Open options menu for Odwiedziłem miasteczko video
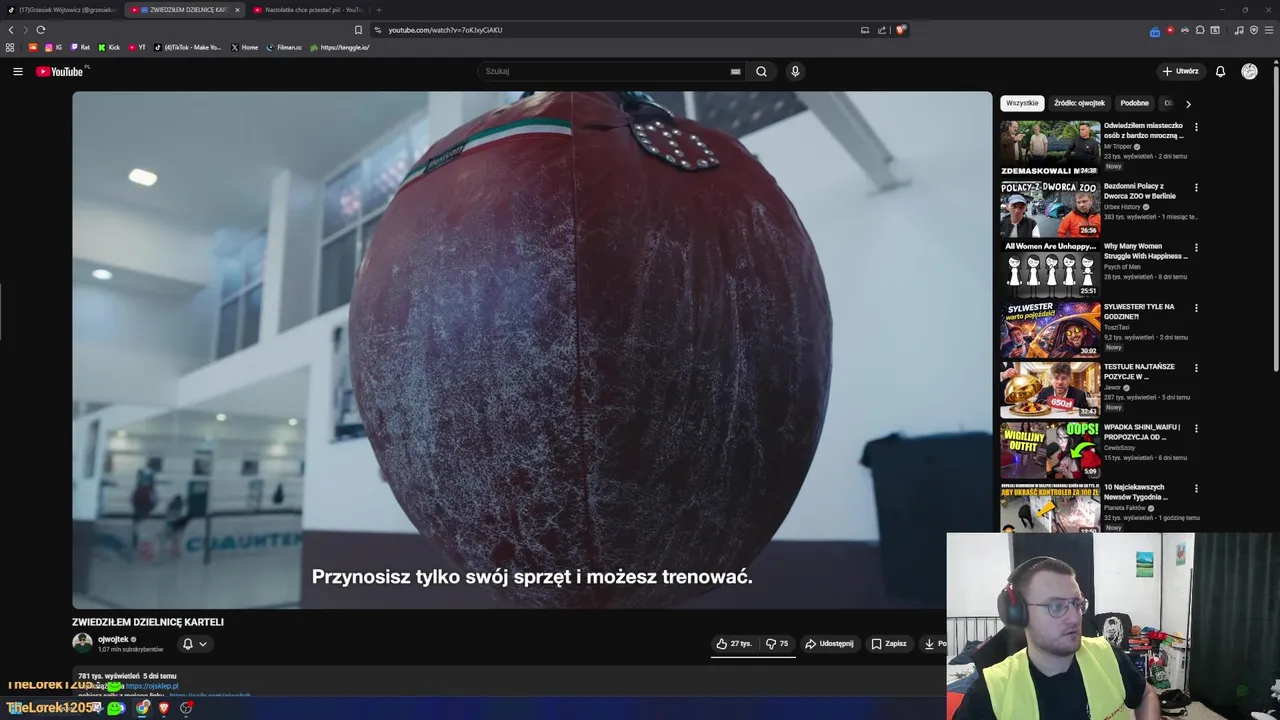 tap(1196, 127)
